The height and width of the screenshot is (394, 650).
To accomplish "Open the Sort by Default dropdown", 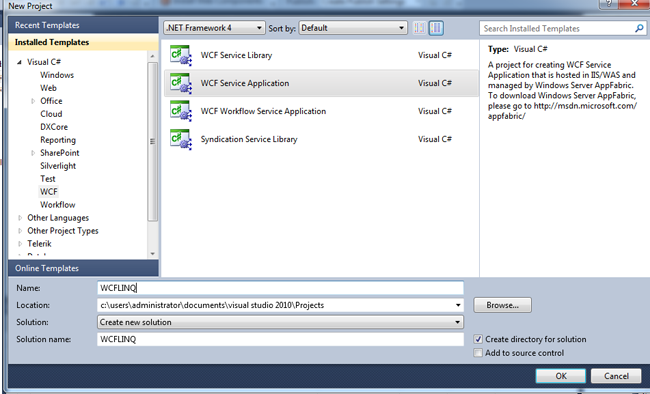I will (353, 28).
